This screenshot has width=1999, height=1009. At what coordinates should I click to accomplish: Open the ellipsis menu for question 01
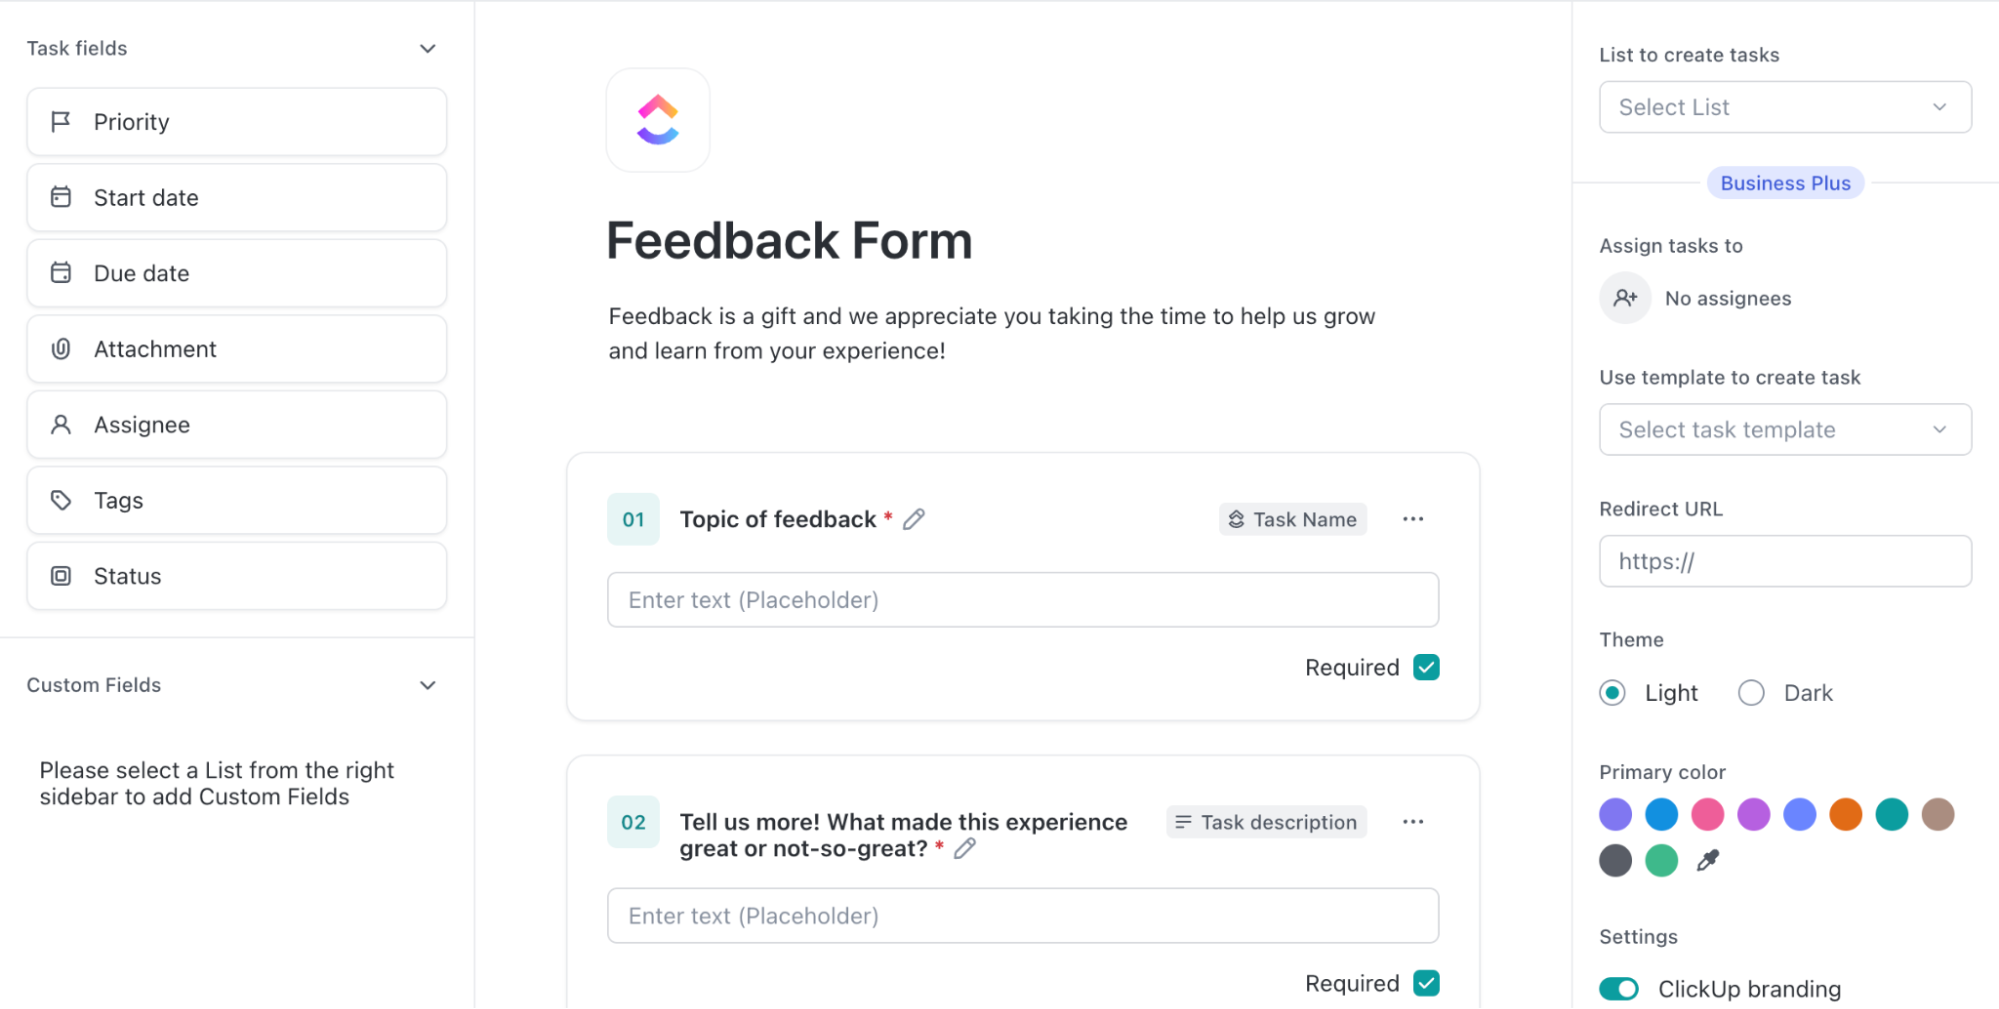point(1413,519)
